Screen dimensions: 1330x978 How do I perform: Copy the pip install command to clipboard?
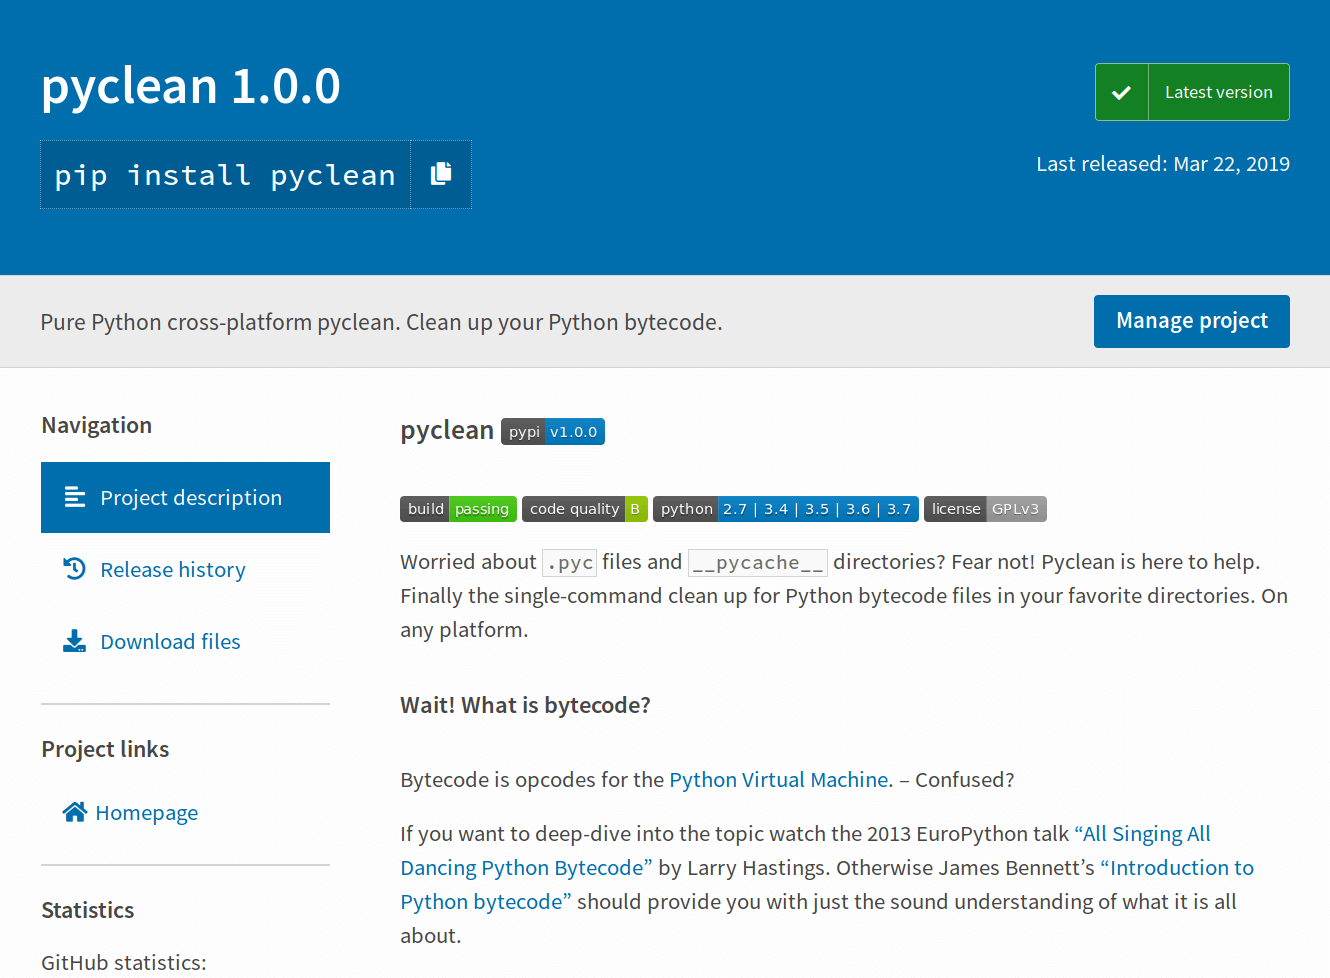tap(441, 174)
